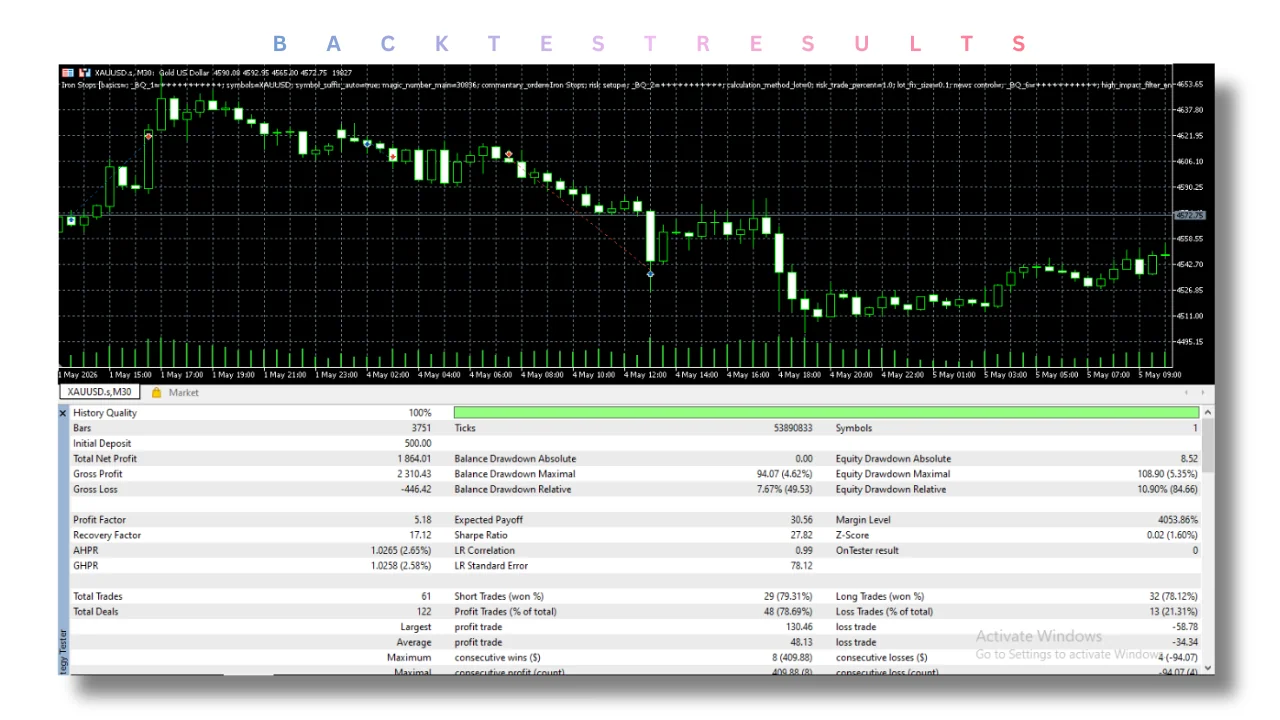Select the Profit Trades value 48 (78.69%)
Screen dimensions: 1280x720
click(789, 611)
